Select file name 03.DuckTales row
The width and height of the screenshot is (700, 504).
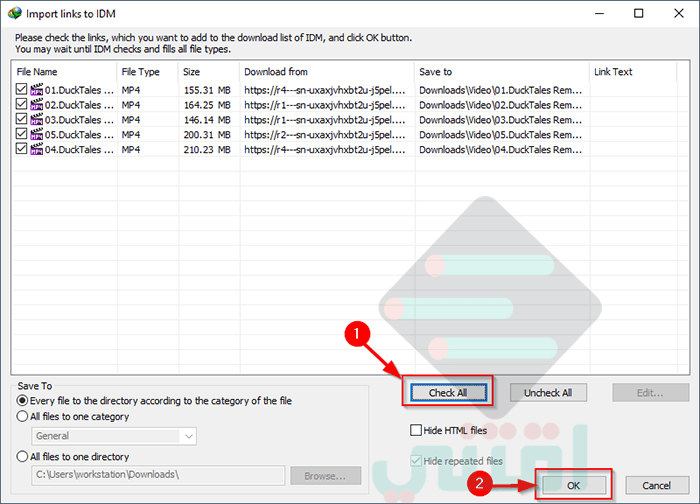coord(79,120)
